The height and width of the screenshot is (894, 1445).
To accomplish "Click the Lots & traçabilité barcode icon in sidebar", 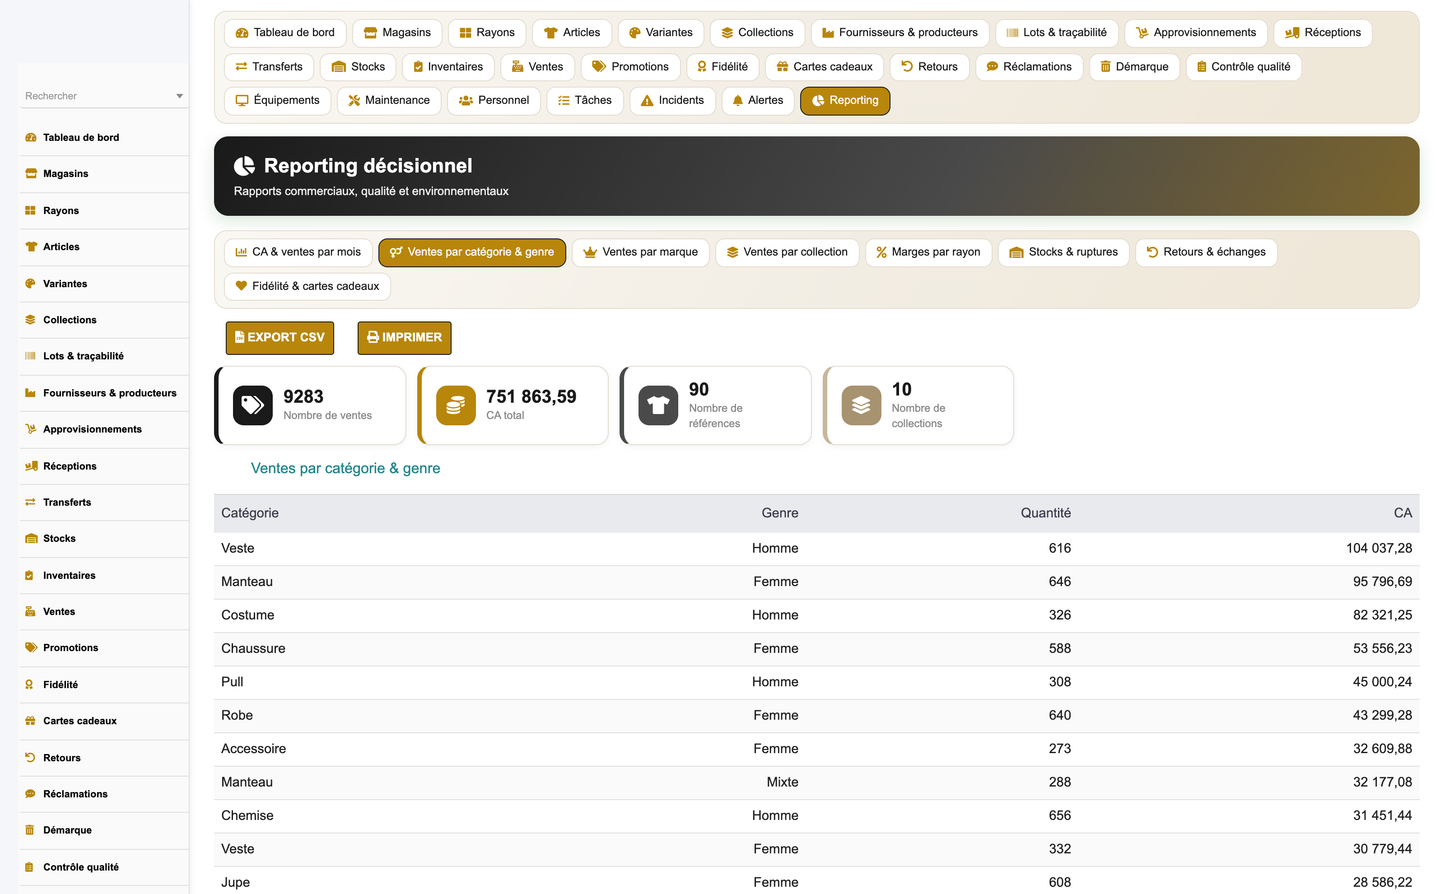I will pyautogui.click(x=31, y=356).
